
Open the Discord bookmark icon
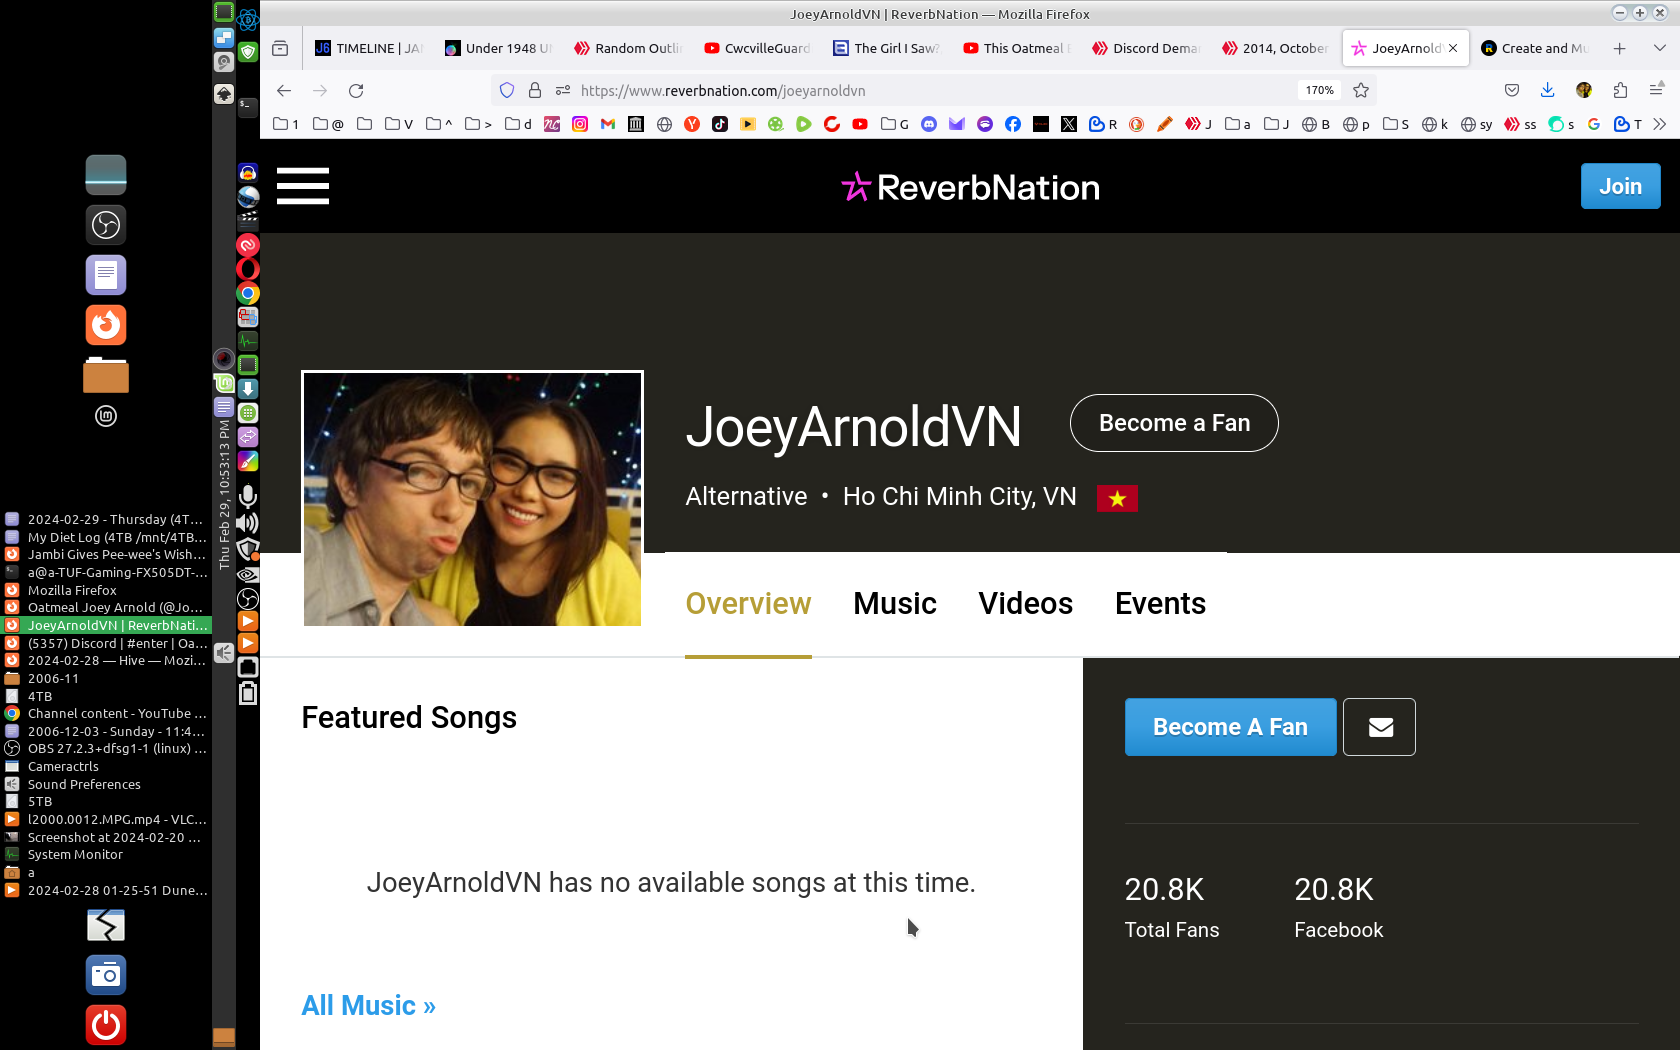pyautogui.click(x=929, y=124)
